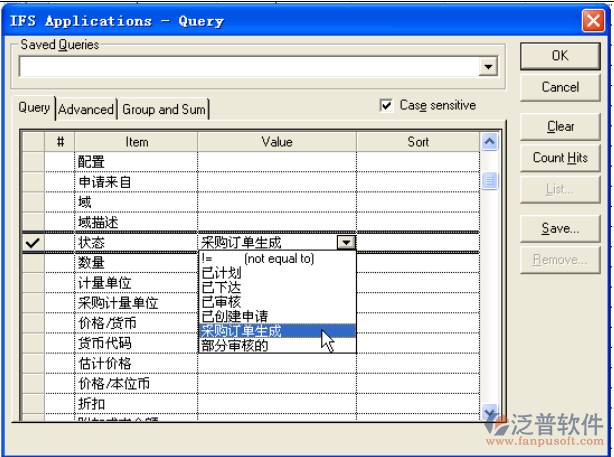Click the # column header

[60, 142]
